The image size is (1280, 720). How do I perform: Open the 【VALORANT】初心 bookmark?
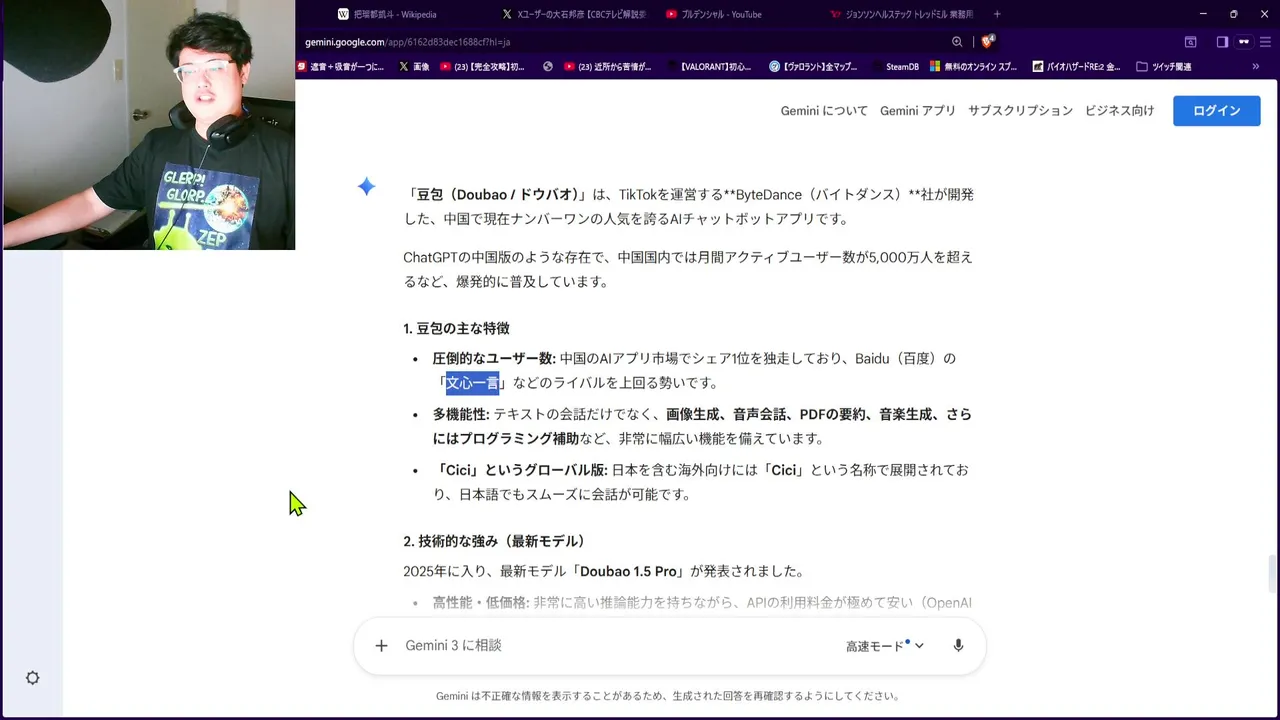click(708, 67)
